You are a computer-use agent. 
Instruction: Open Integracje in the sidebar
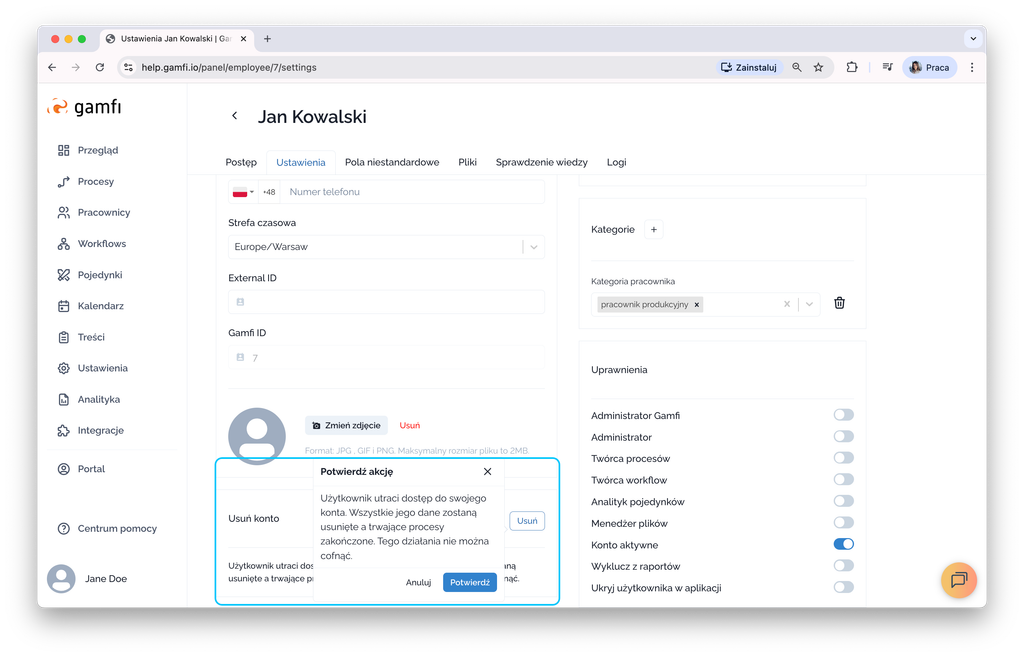100,430
